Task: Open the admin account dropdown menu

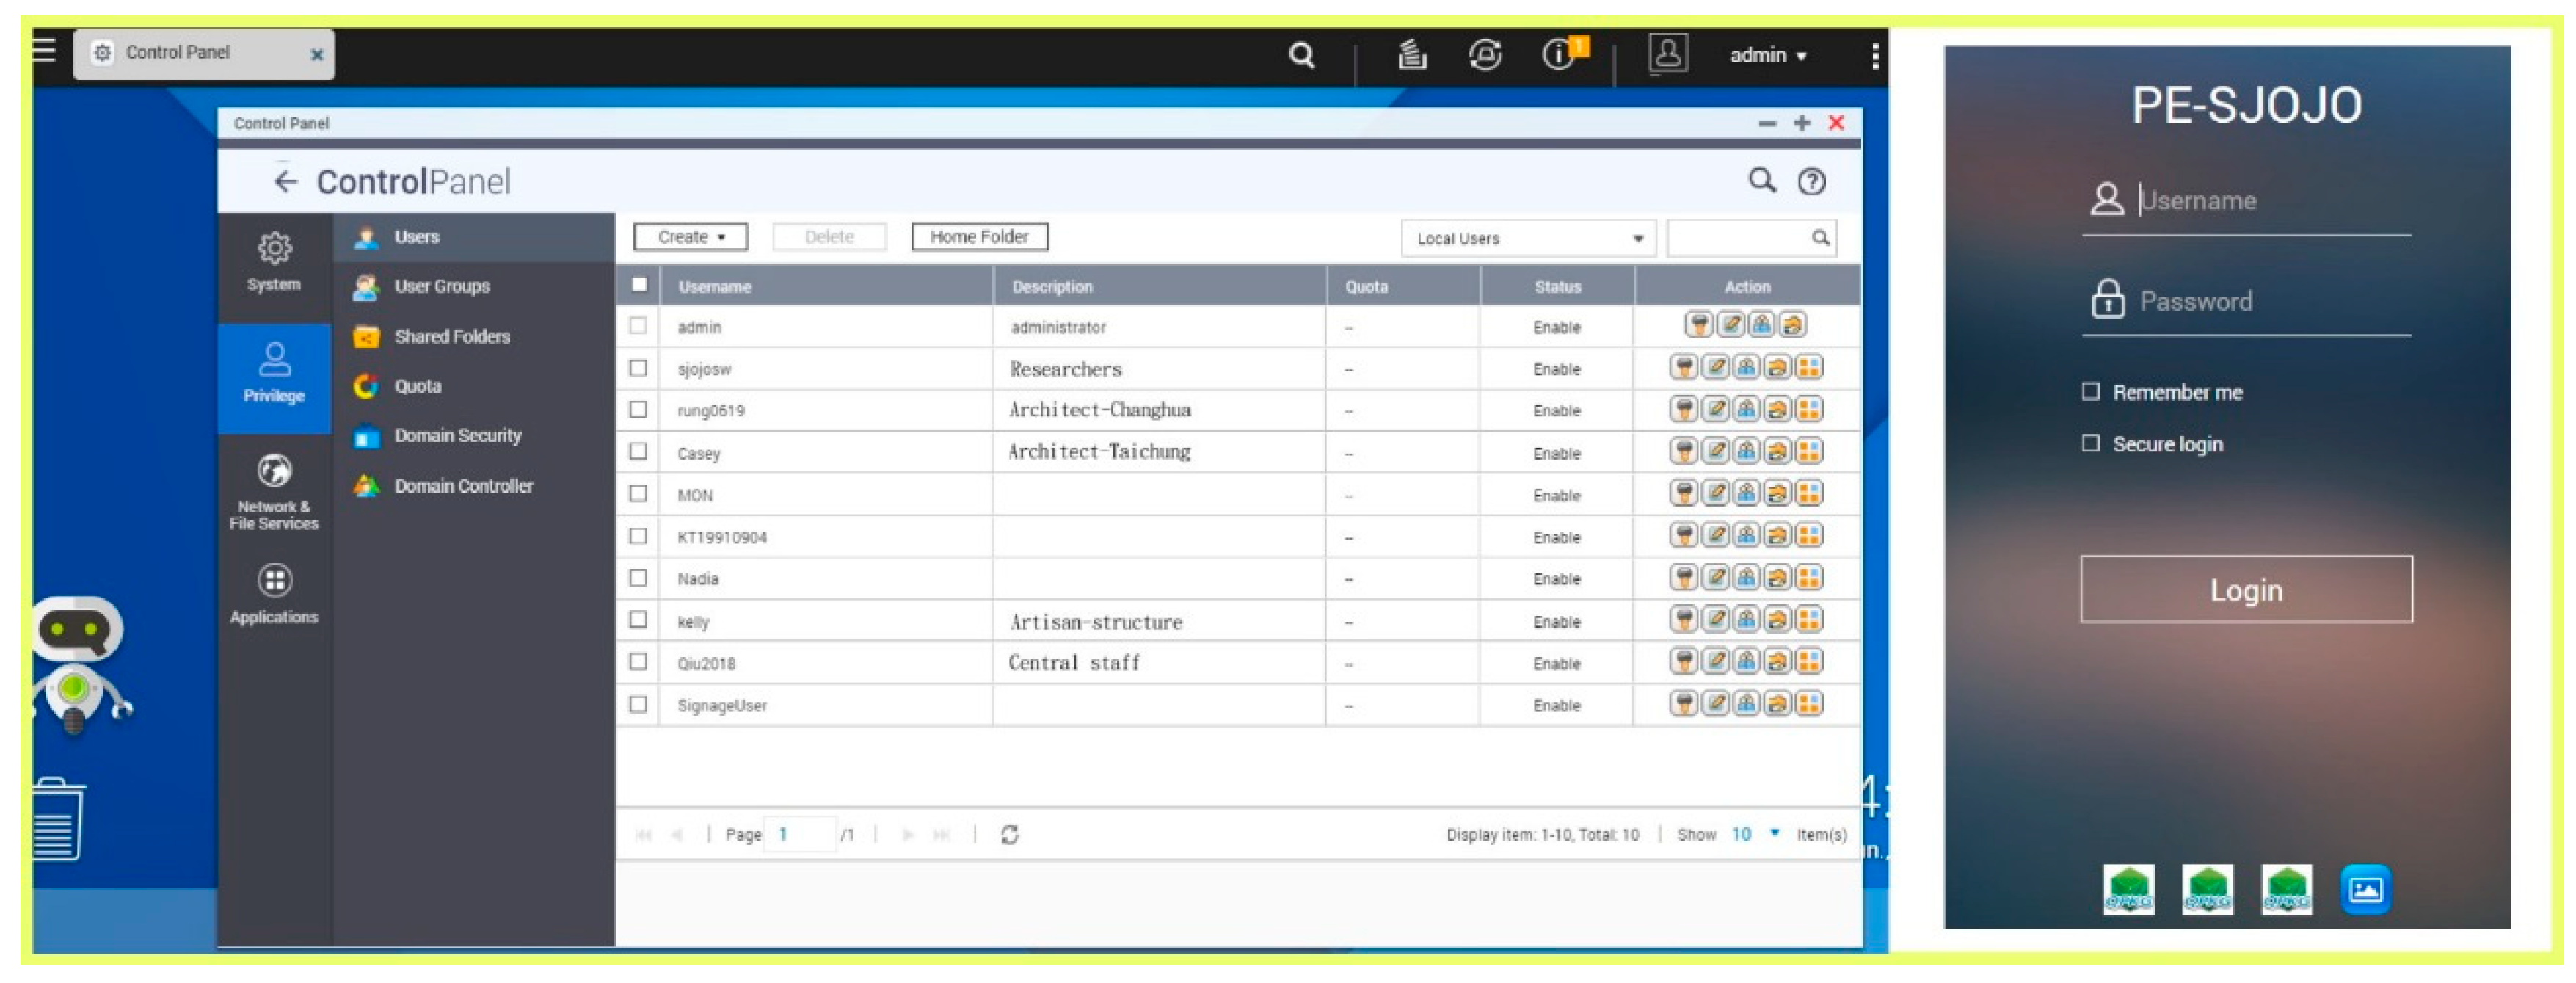Action: (1767, 56)
